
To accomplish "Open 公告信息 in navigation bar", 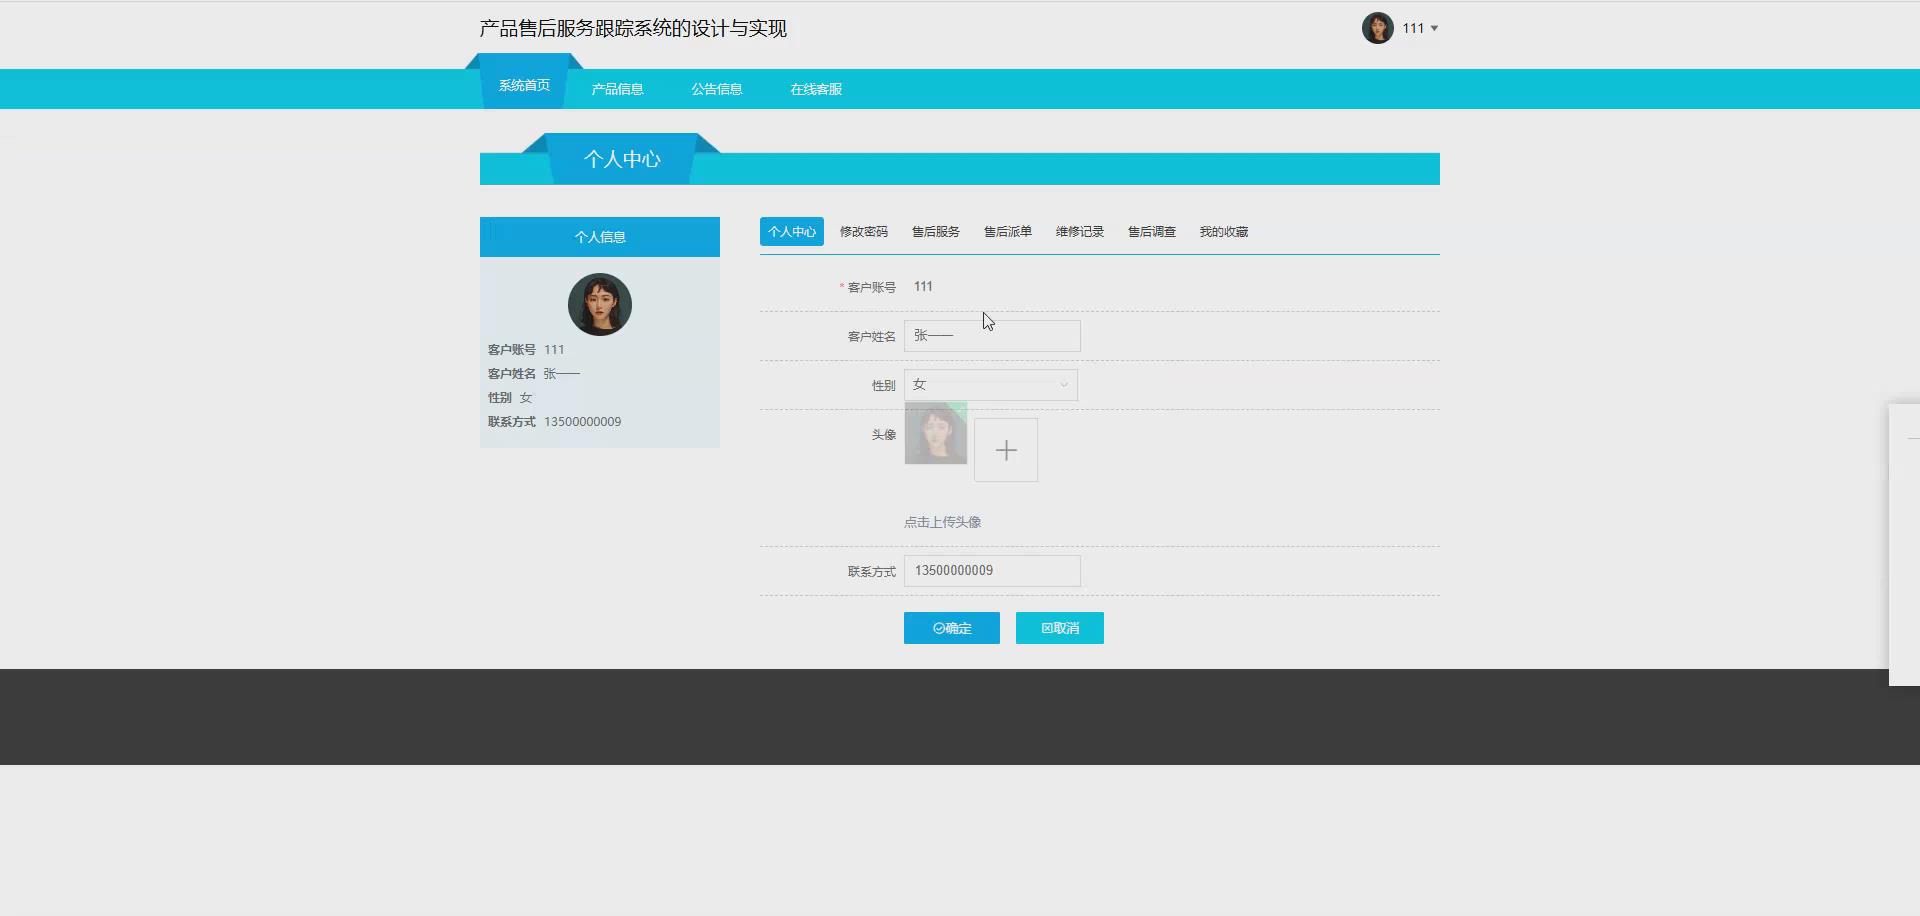I will pyautogui.click(x=717, y=89).
